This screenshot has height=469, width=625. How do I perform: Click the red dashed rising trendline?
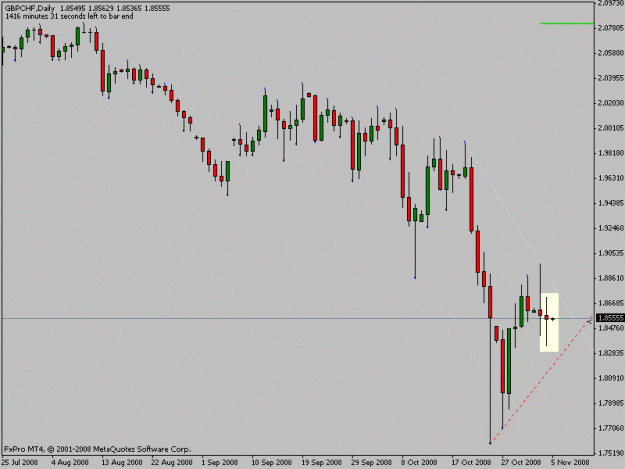539,383
